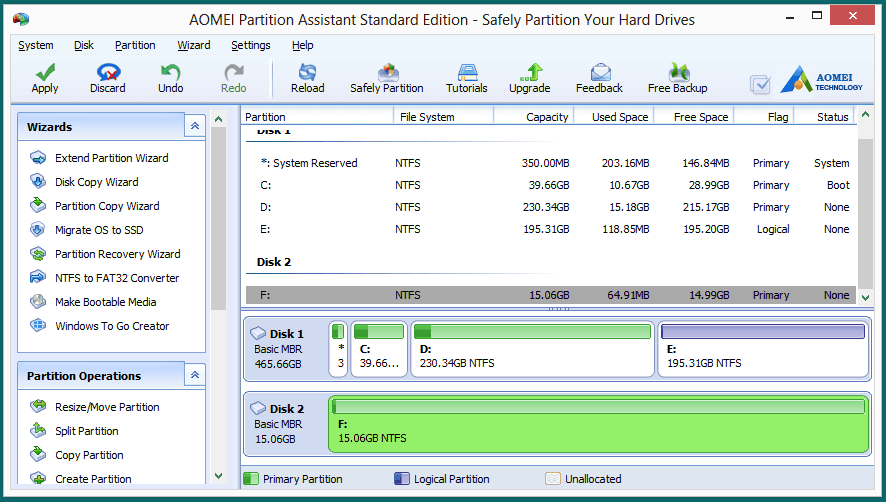Launch the Extend Partition Wizard
The height and width of the screenshot is (502, 886).
coord(111,158)
